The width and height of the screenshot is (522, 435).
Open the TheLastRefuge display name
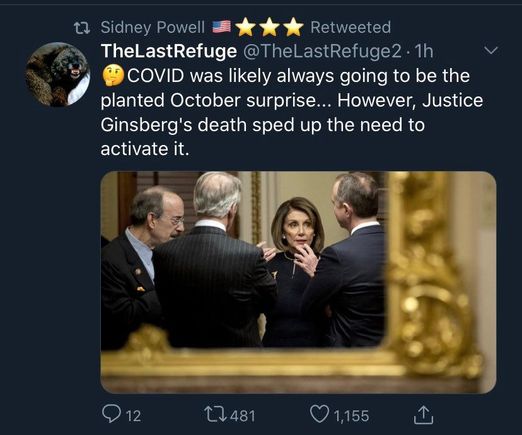169,51
